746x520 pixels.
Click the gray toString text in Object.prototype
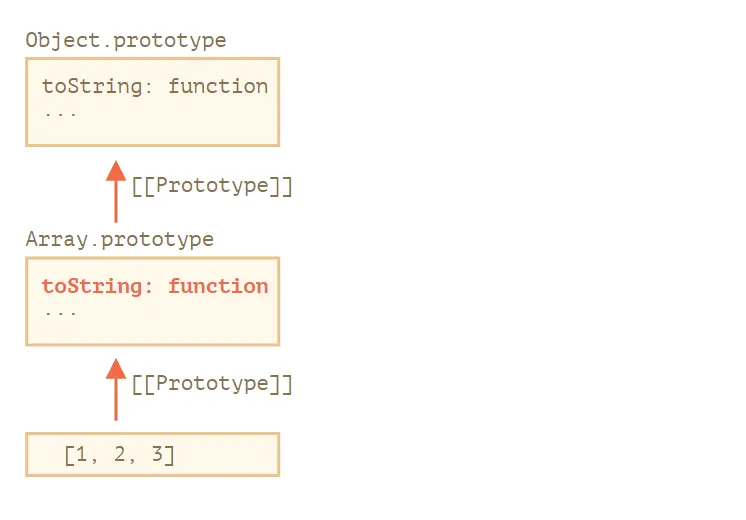click(x=97, y=87)
